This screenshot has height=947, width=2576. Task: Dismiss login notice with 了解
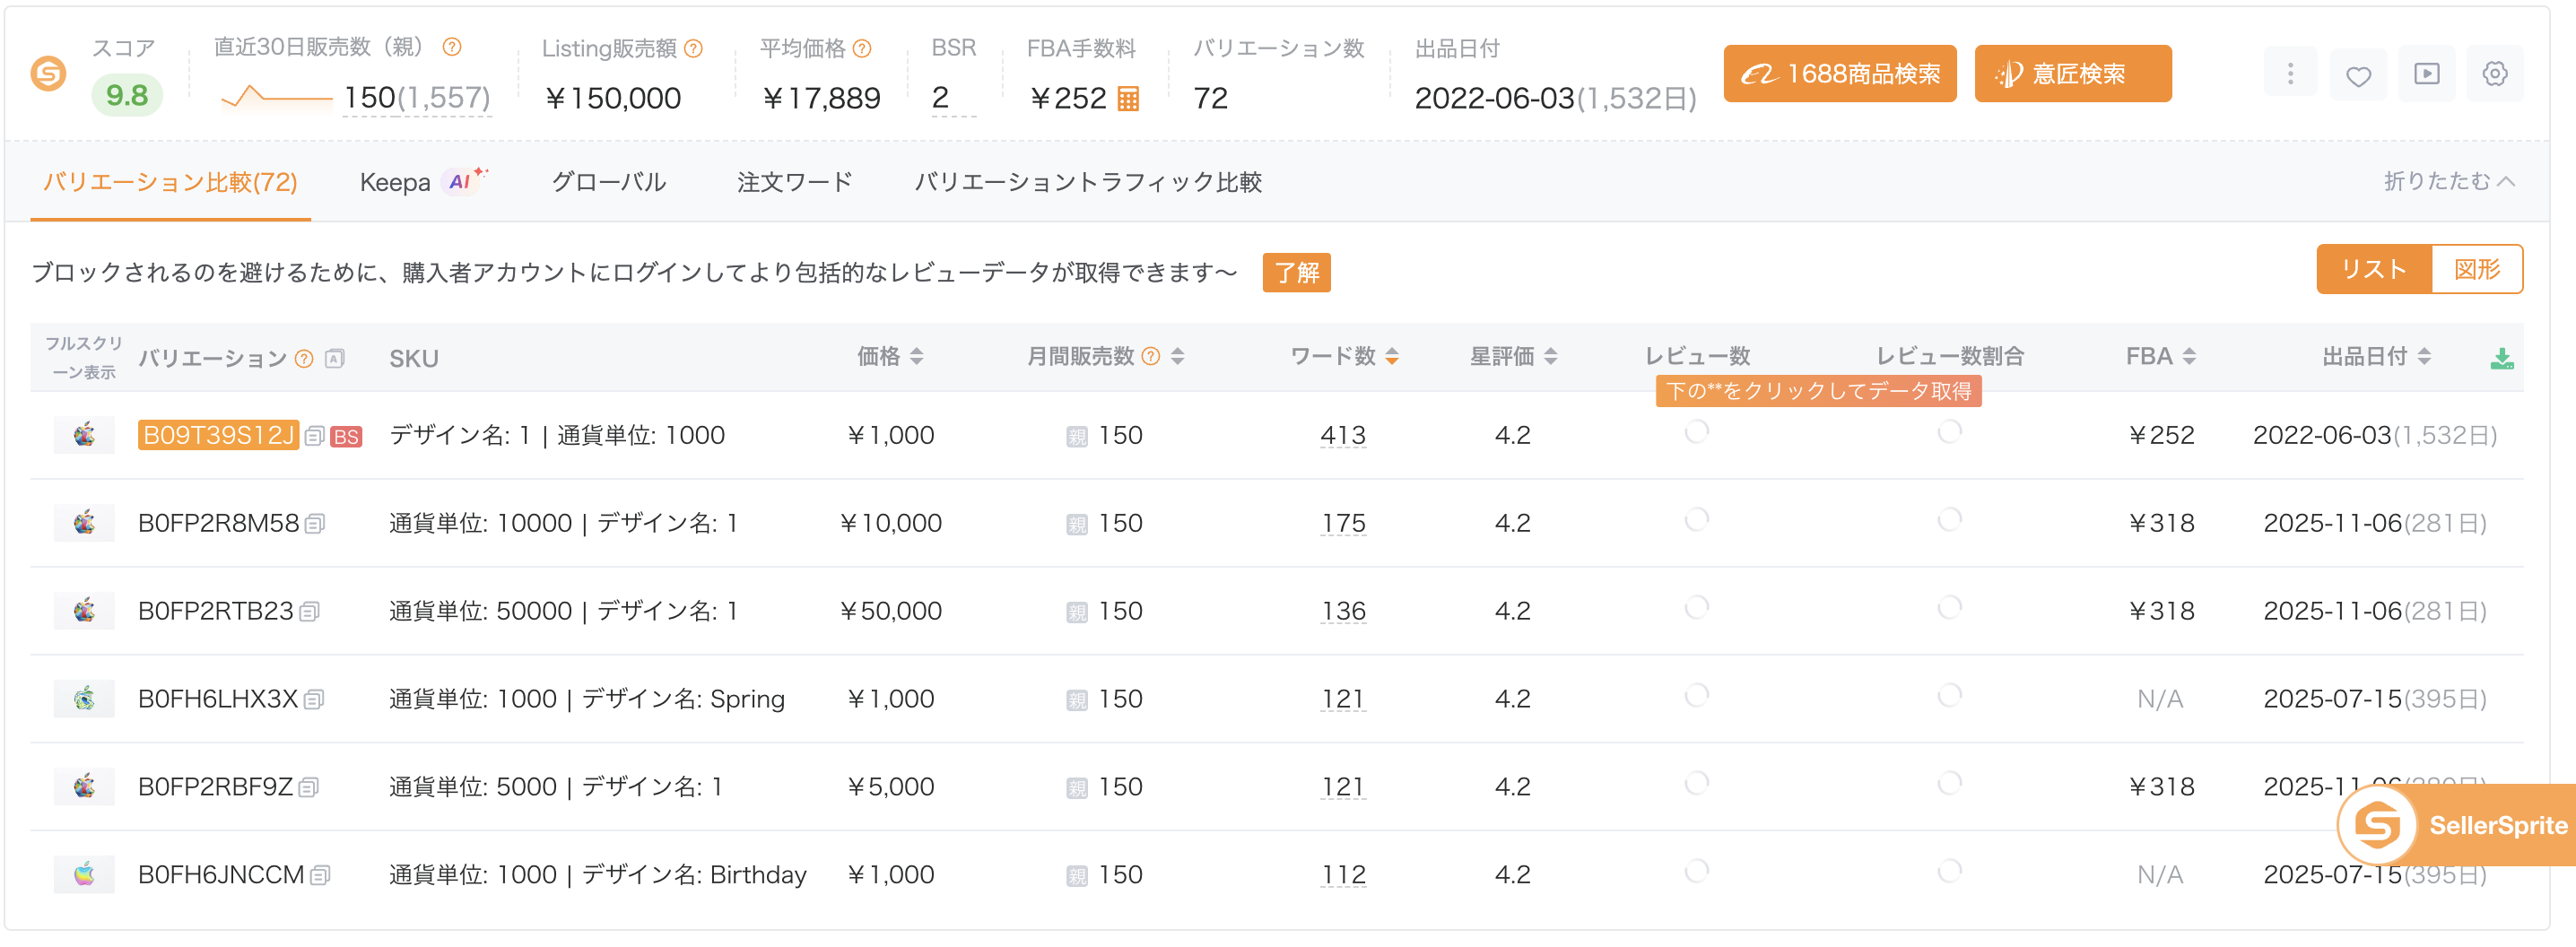pyautogui.click(x=1296, y=272)
